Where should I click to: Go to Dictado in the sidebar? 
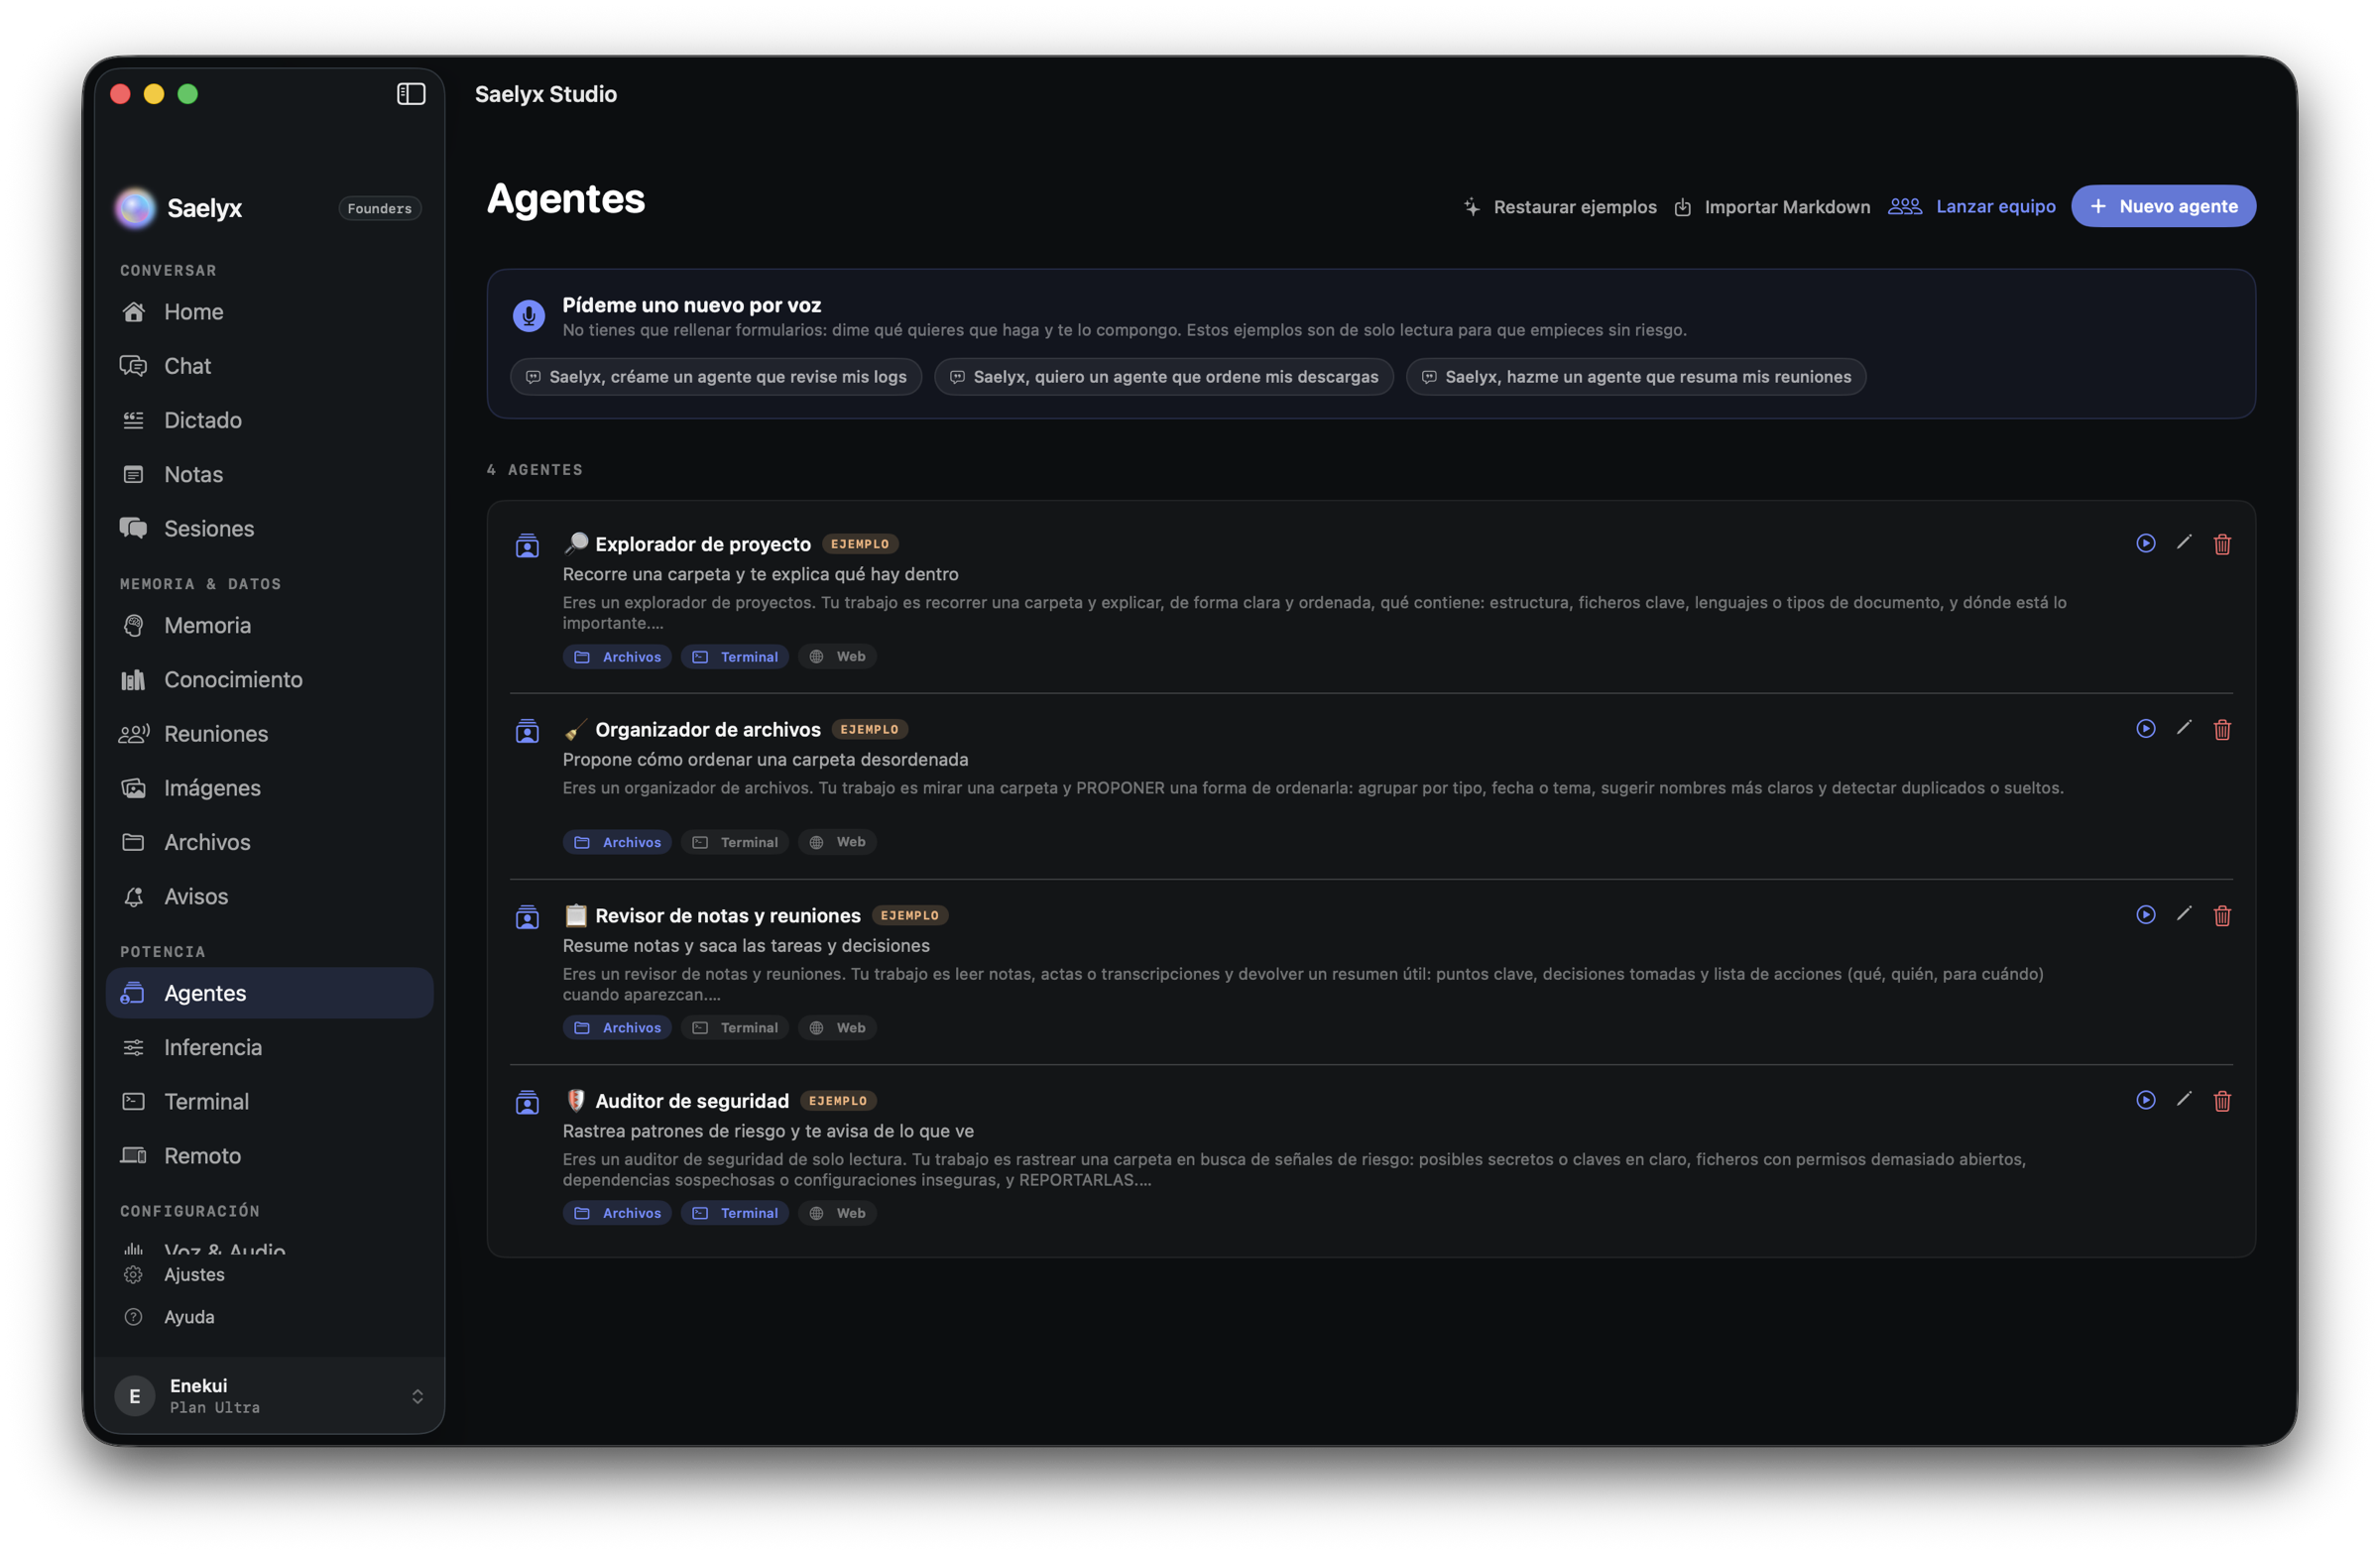coord(269,420)
